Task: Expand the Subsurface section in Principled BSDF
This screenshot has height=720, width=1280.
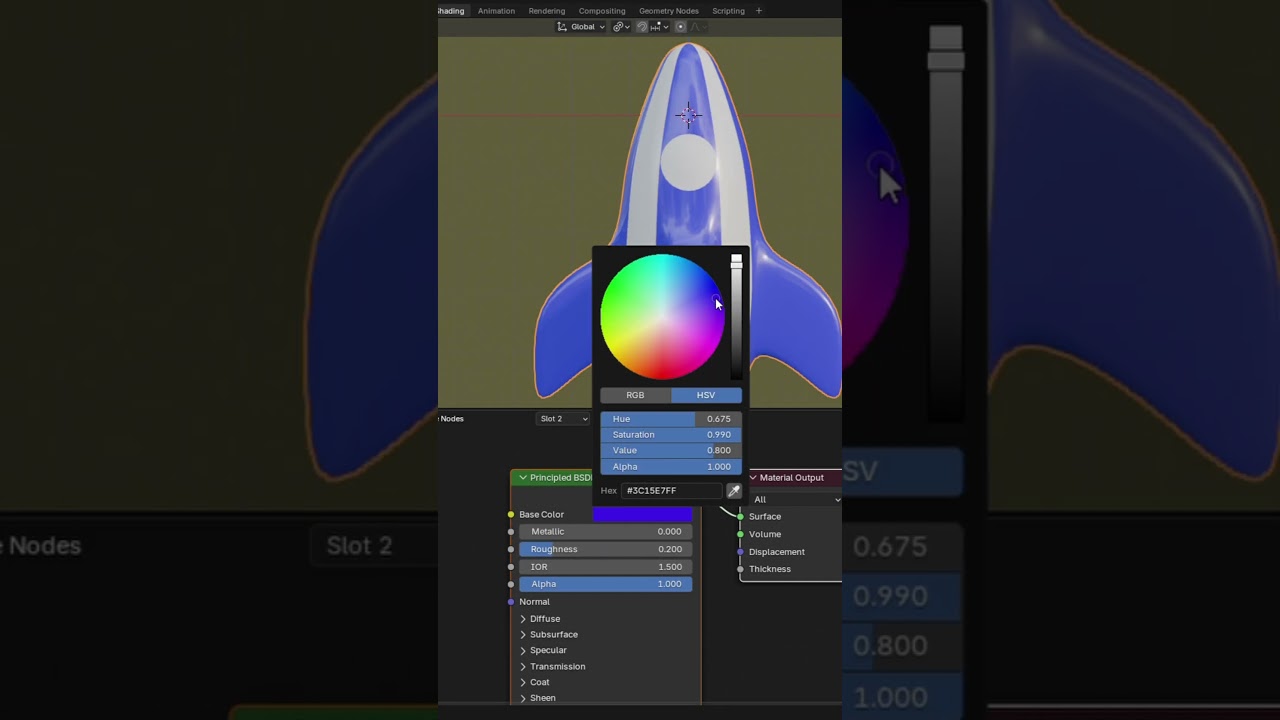Action: [x=523, y=635]
